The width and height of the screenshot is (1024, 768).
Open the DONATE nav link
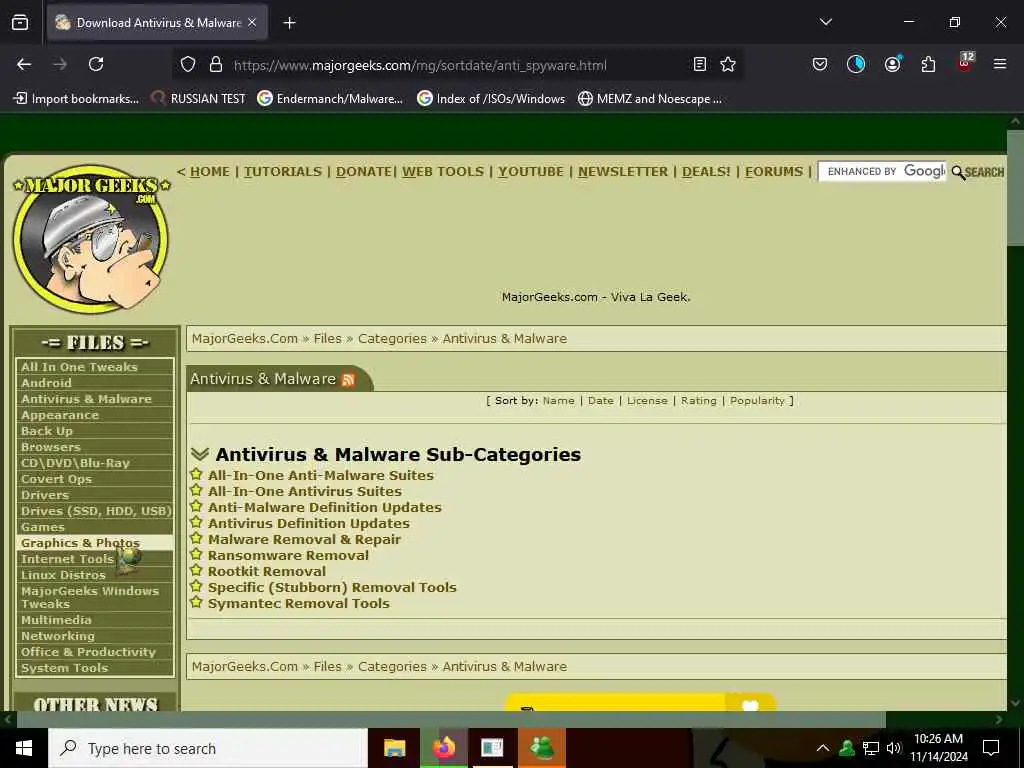pos(364,172)
